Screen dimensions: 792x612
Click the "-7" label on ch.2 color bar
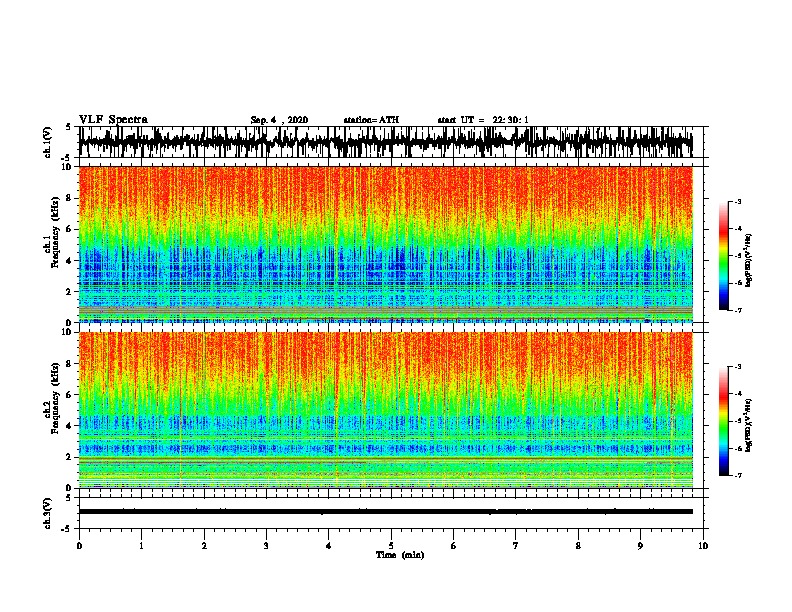pyautogui.click(x=738, y=476)
